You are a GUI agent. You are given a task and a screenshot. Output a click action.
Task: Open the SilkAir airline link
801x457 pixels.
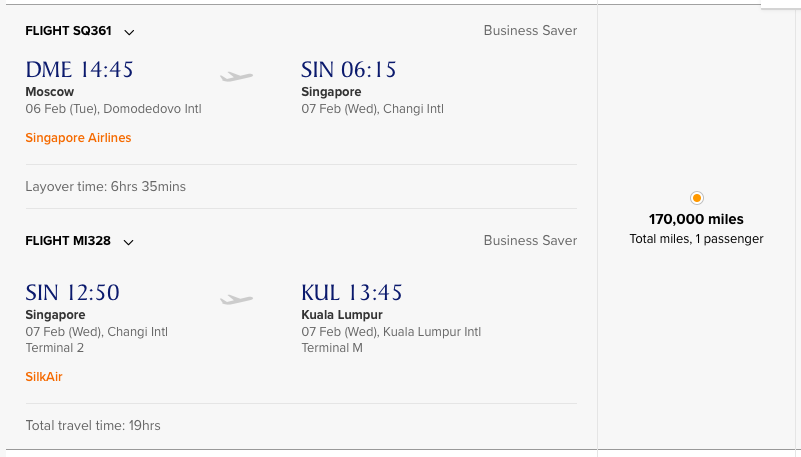pos(44,377)
